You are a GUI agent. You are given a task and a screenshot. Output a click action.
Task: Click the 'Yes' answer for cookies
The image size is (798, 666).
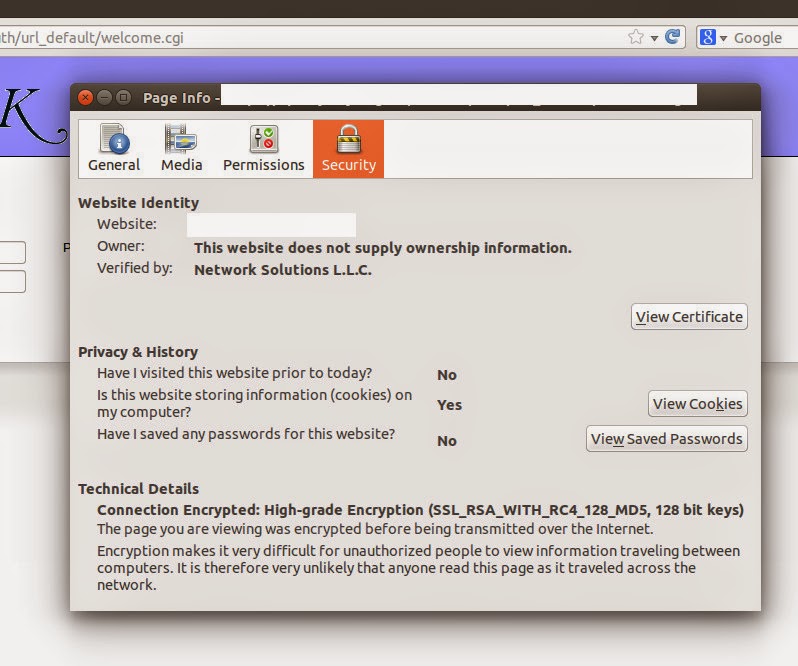coord(449,405)
